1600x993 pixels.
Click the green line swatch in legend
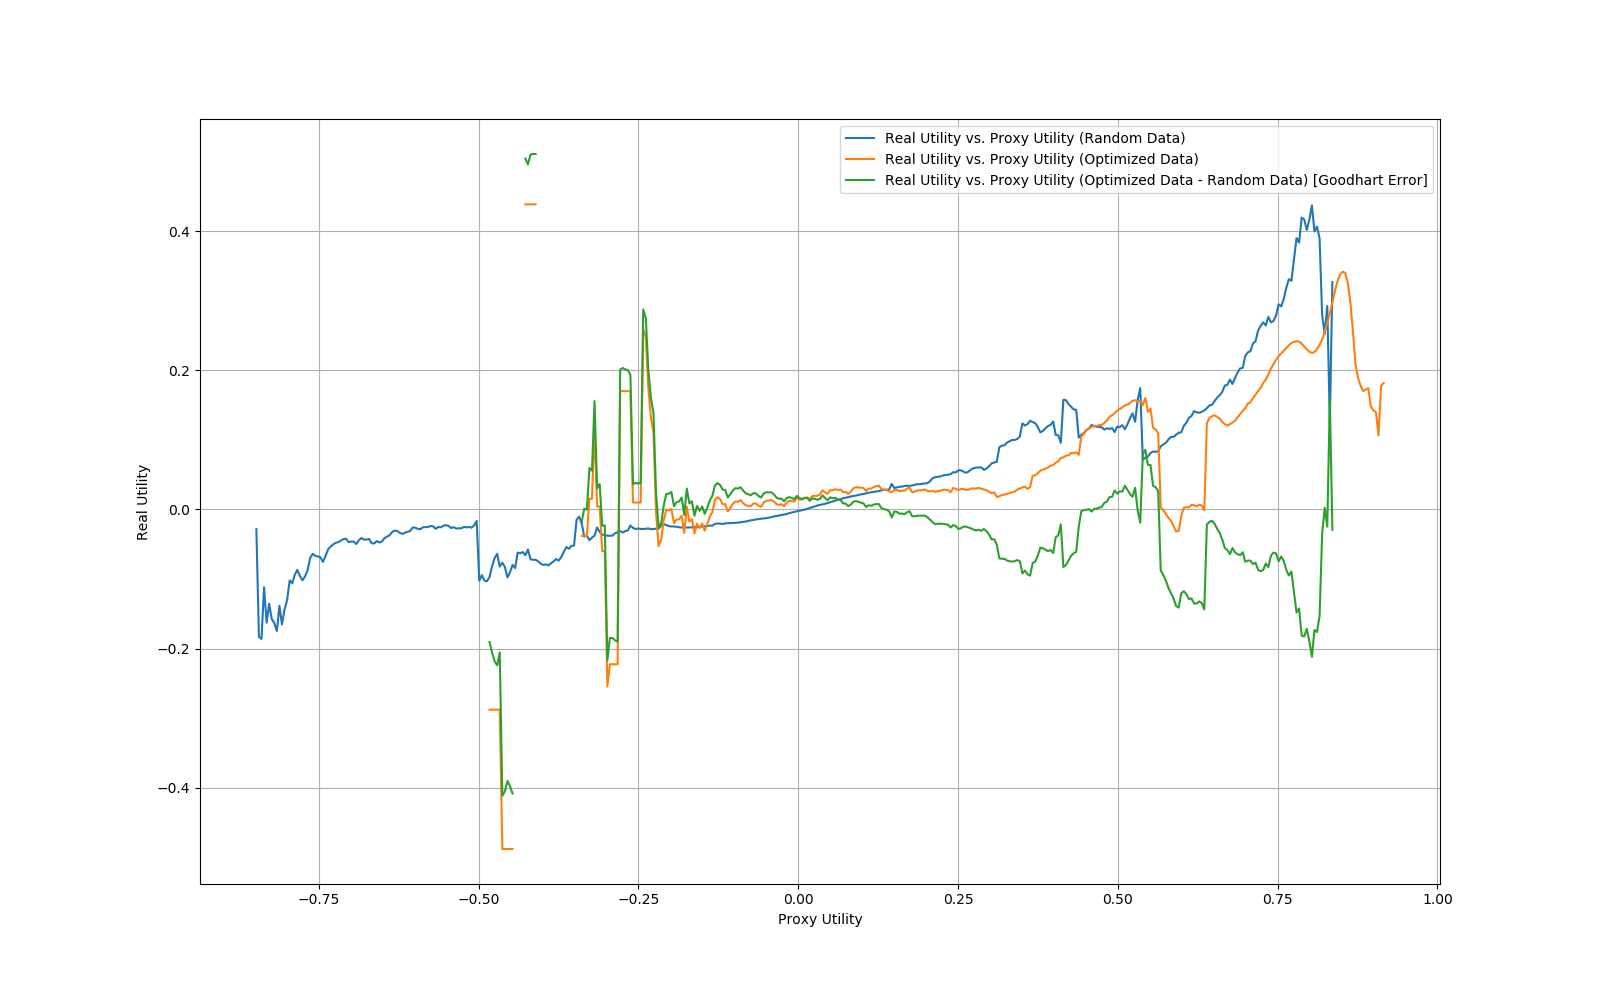pyautogui.click(x=860, y=180)
